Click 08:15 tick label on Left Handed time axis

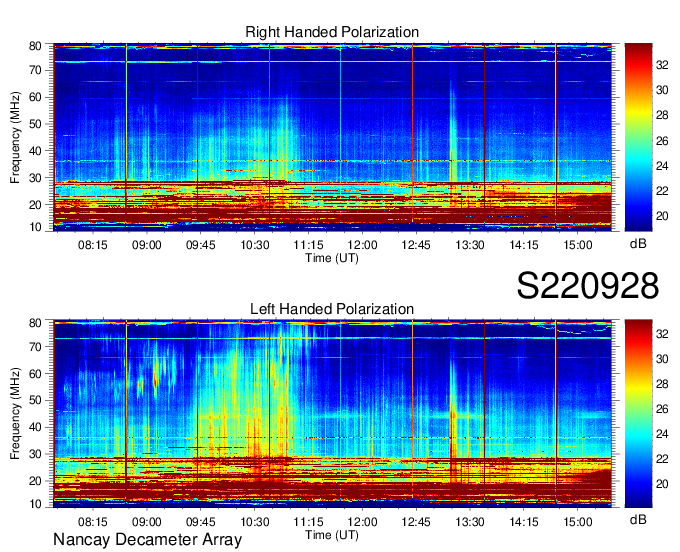pos(92,522)
